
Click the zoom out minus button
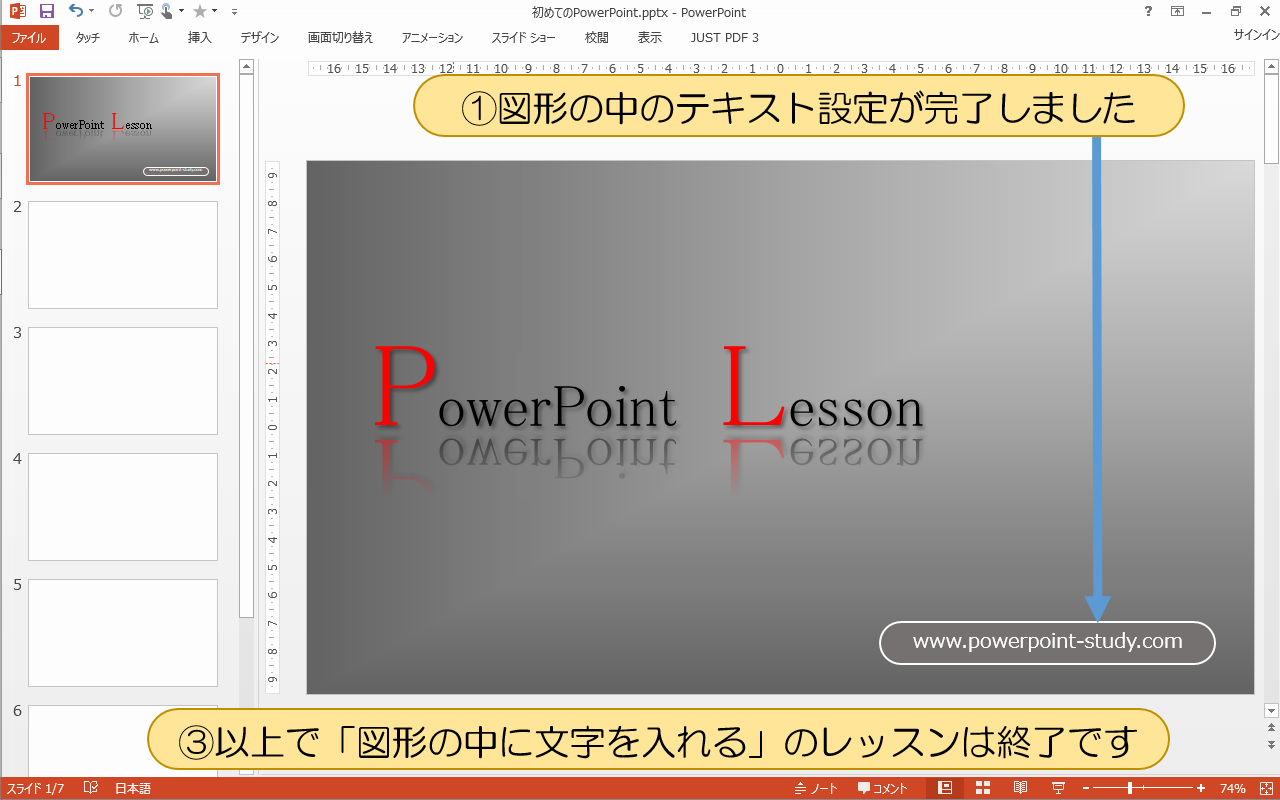point(1085,789)
